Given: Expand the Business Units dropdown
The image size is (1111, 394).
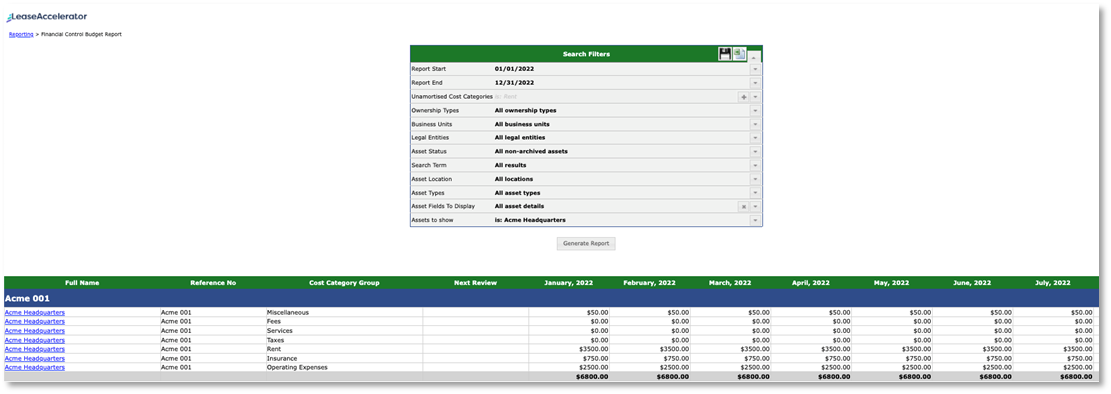Looking at the screenshot, I should click(x=755, y=124).
